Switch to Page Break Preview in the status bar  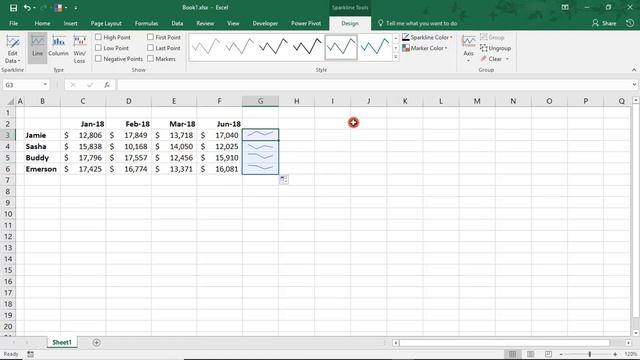548,354
